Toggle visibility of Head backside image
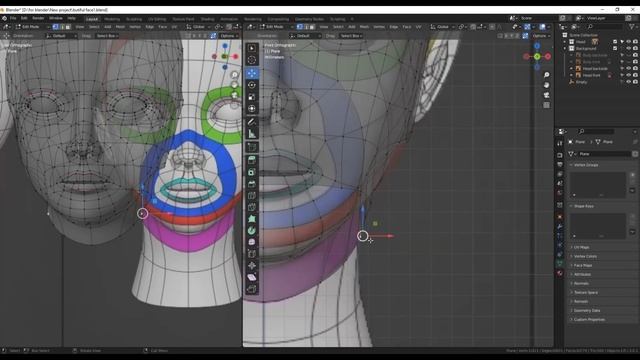640x360 pixels. point(629,68)
